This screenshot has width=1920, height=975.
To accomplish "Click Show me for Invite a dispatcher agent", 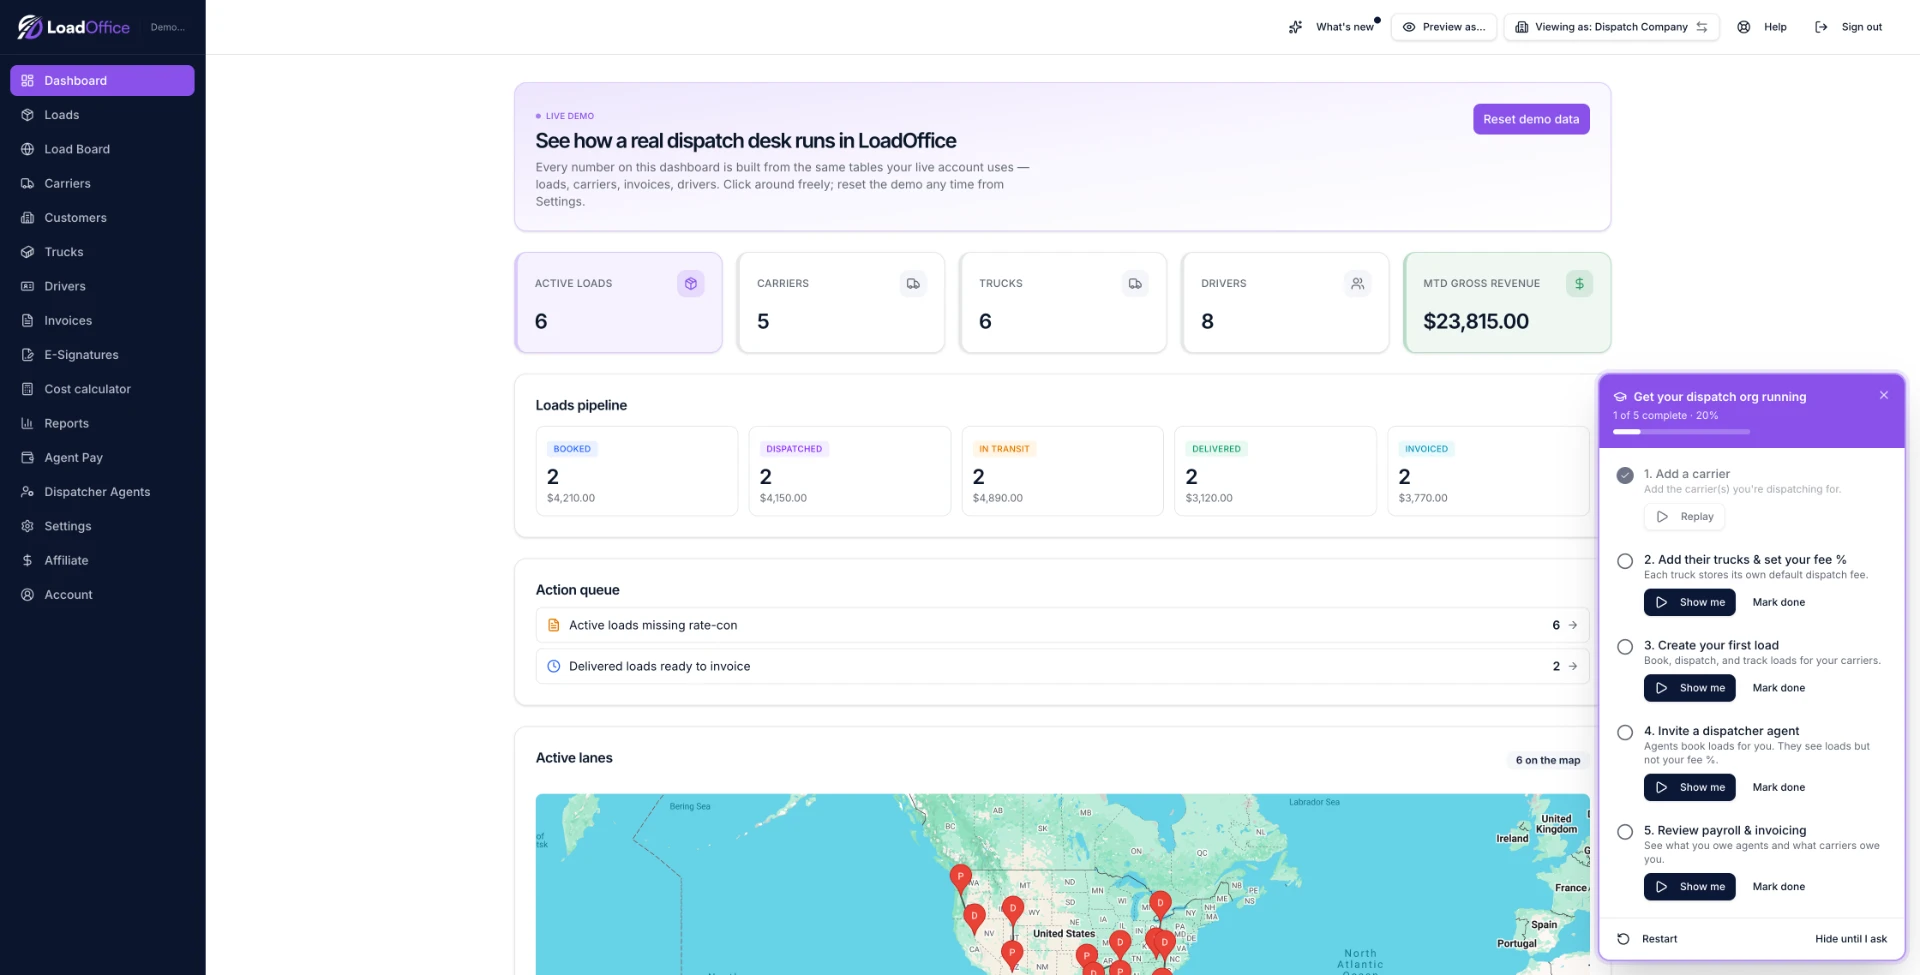I will (x=1689, y=787).
